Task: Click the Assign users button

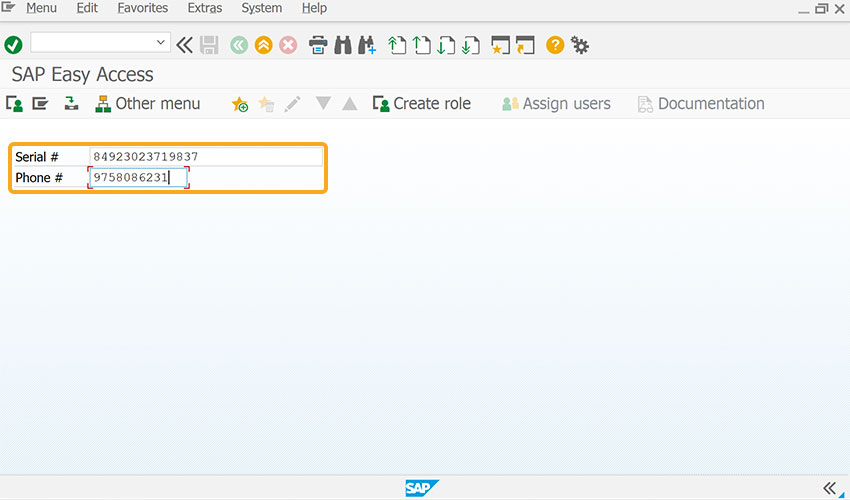Action: pos(556,104)
